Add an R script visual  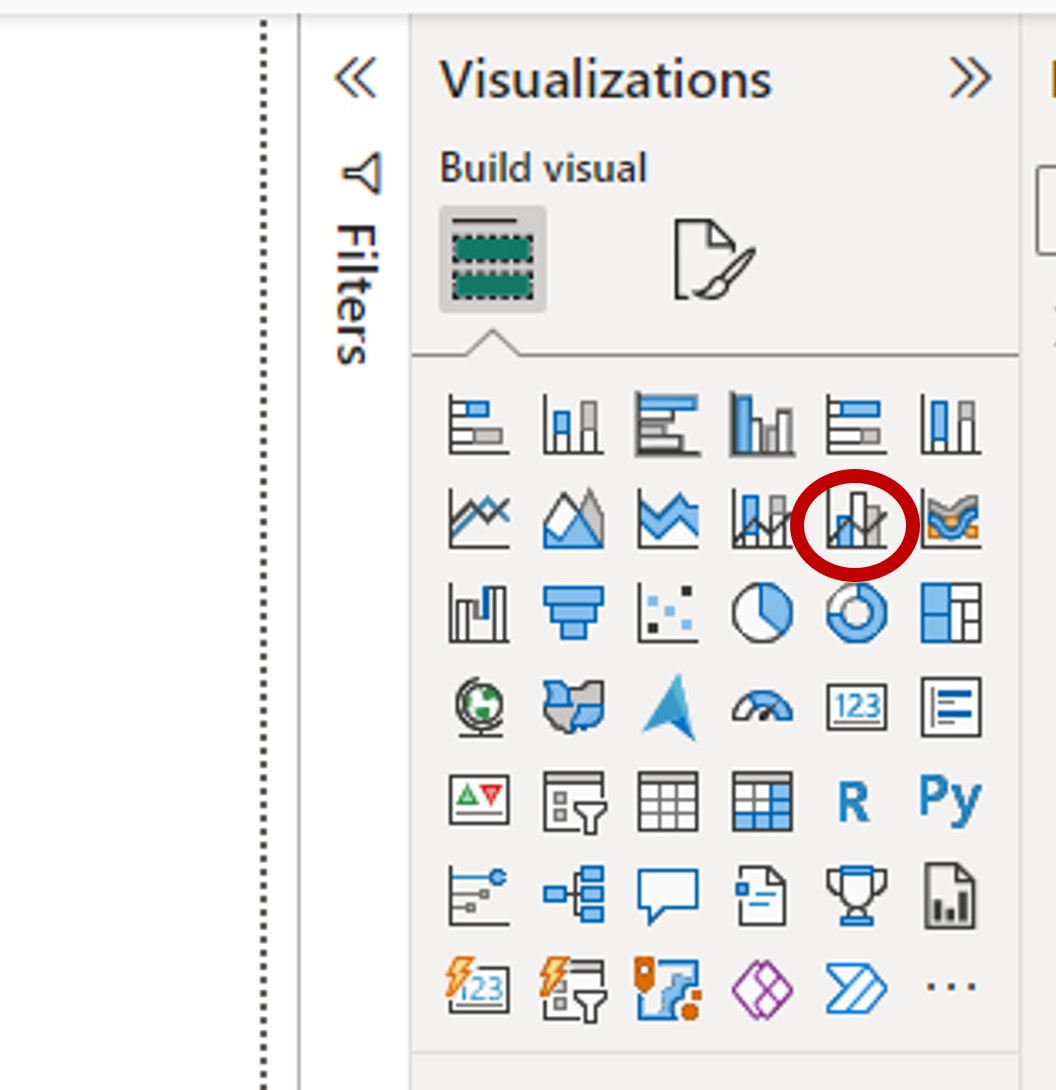pos(854,800)
